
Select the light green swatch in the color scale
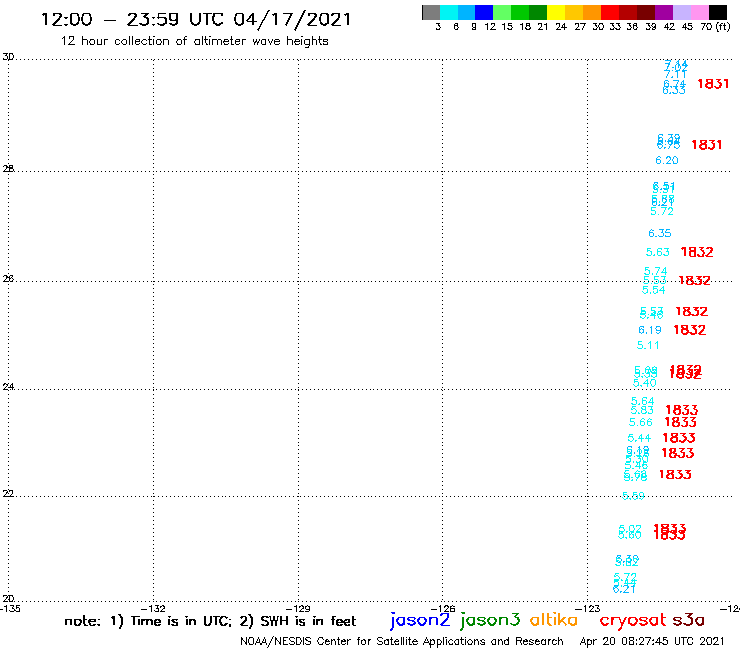tap(503, 12)
